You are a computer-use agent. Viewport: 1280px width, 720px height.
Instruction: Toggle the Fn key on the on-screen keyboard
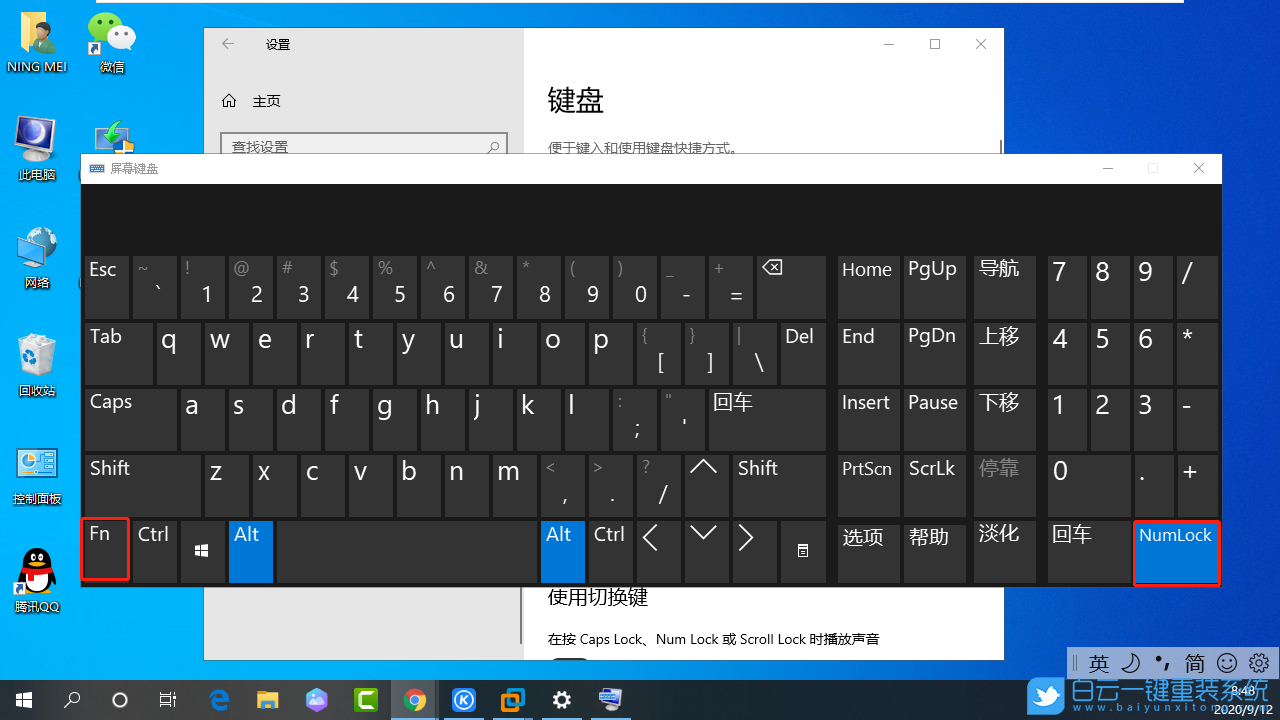(104, 549)
